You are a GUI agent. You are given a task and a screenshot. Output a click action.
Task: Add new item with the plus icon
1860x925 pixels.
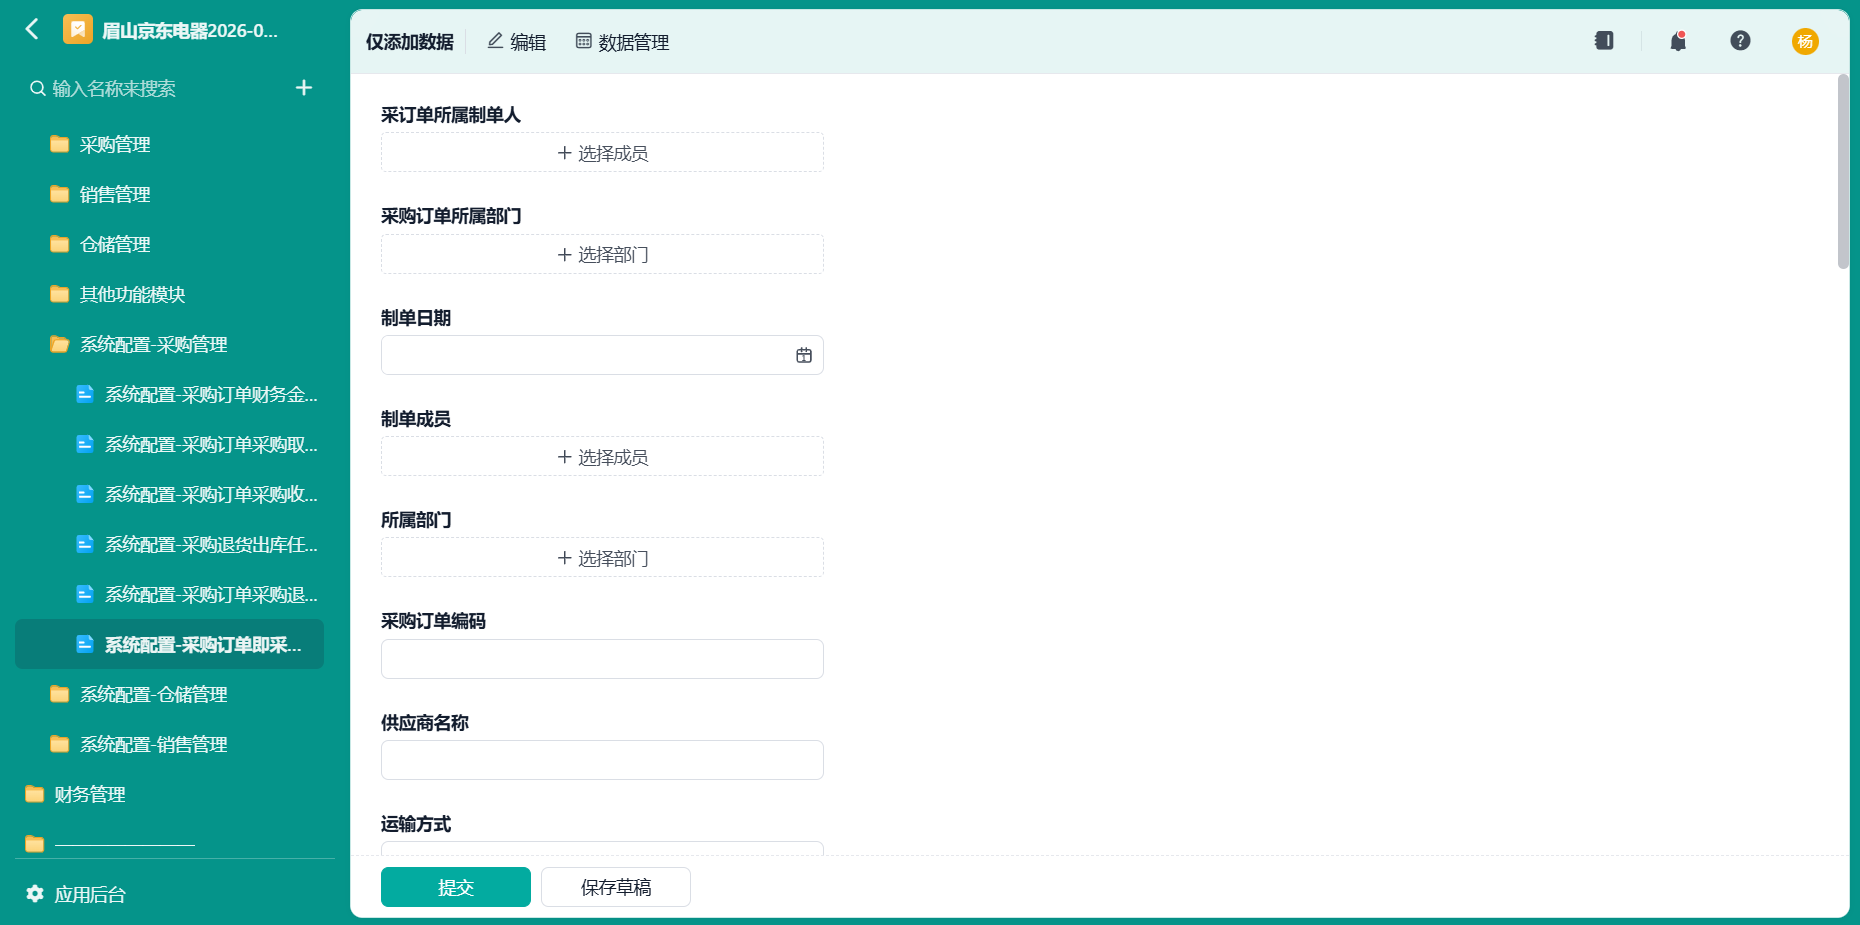(x=304, y=88)
